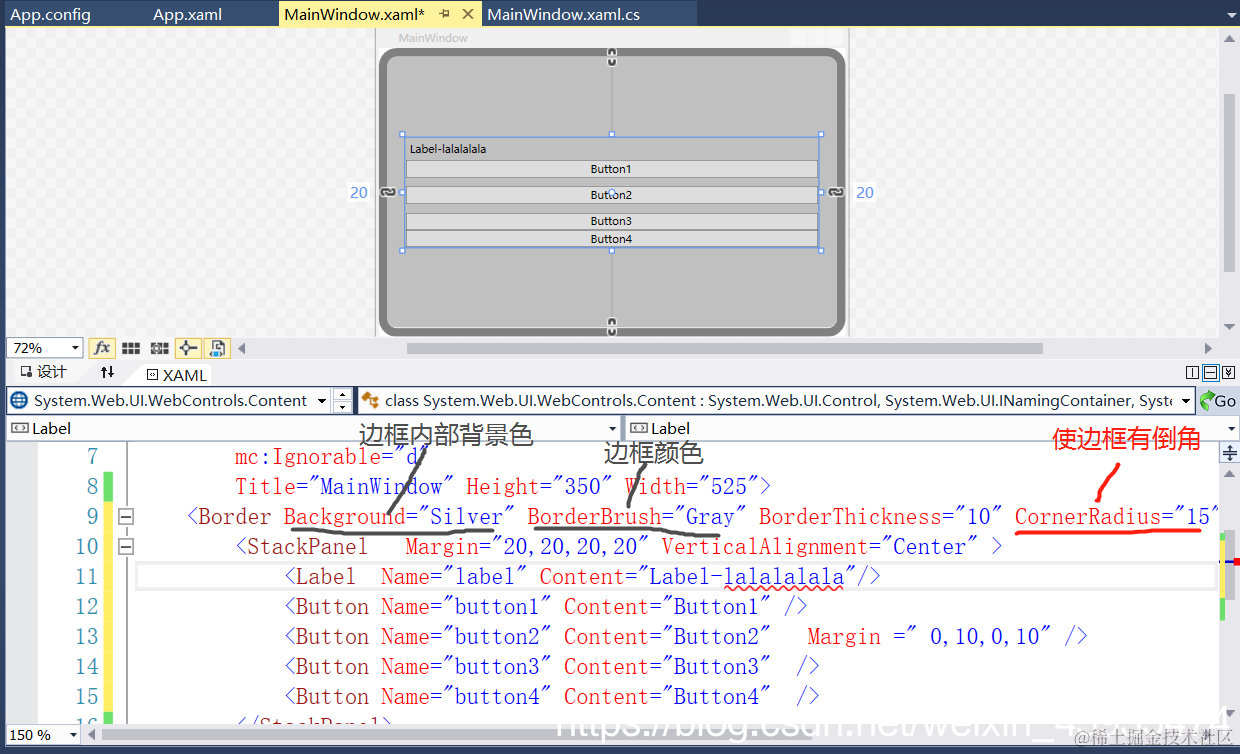Click the left margin value 20
This screenshot has width=1240, height=754.
click(359, 193)
